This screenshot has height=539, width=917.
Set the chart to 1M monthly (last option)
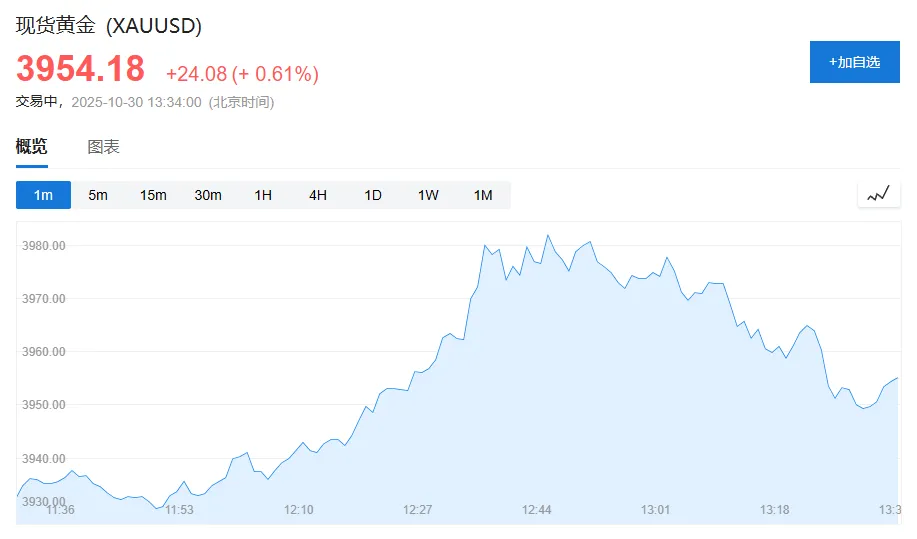[483, 195]
